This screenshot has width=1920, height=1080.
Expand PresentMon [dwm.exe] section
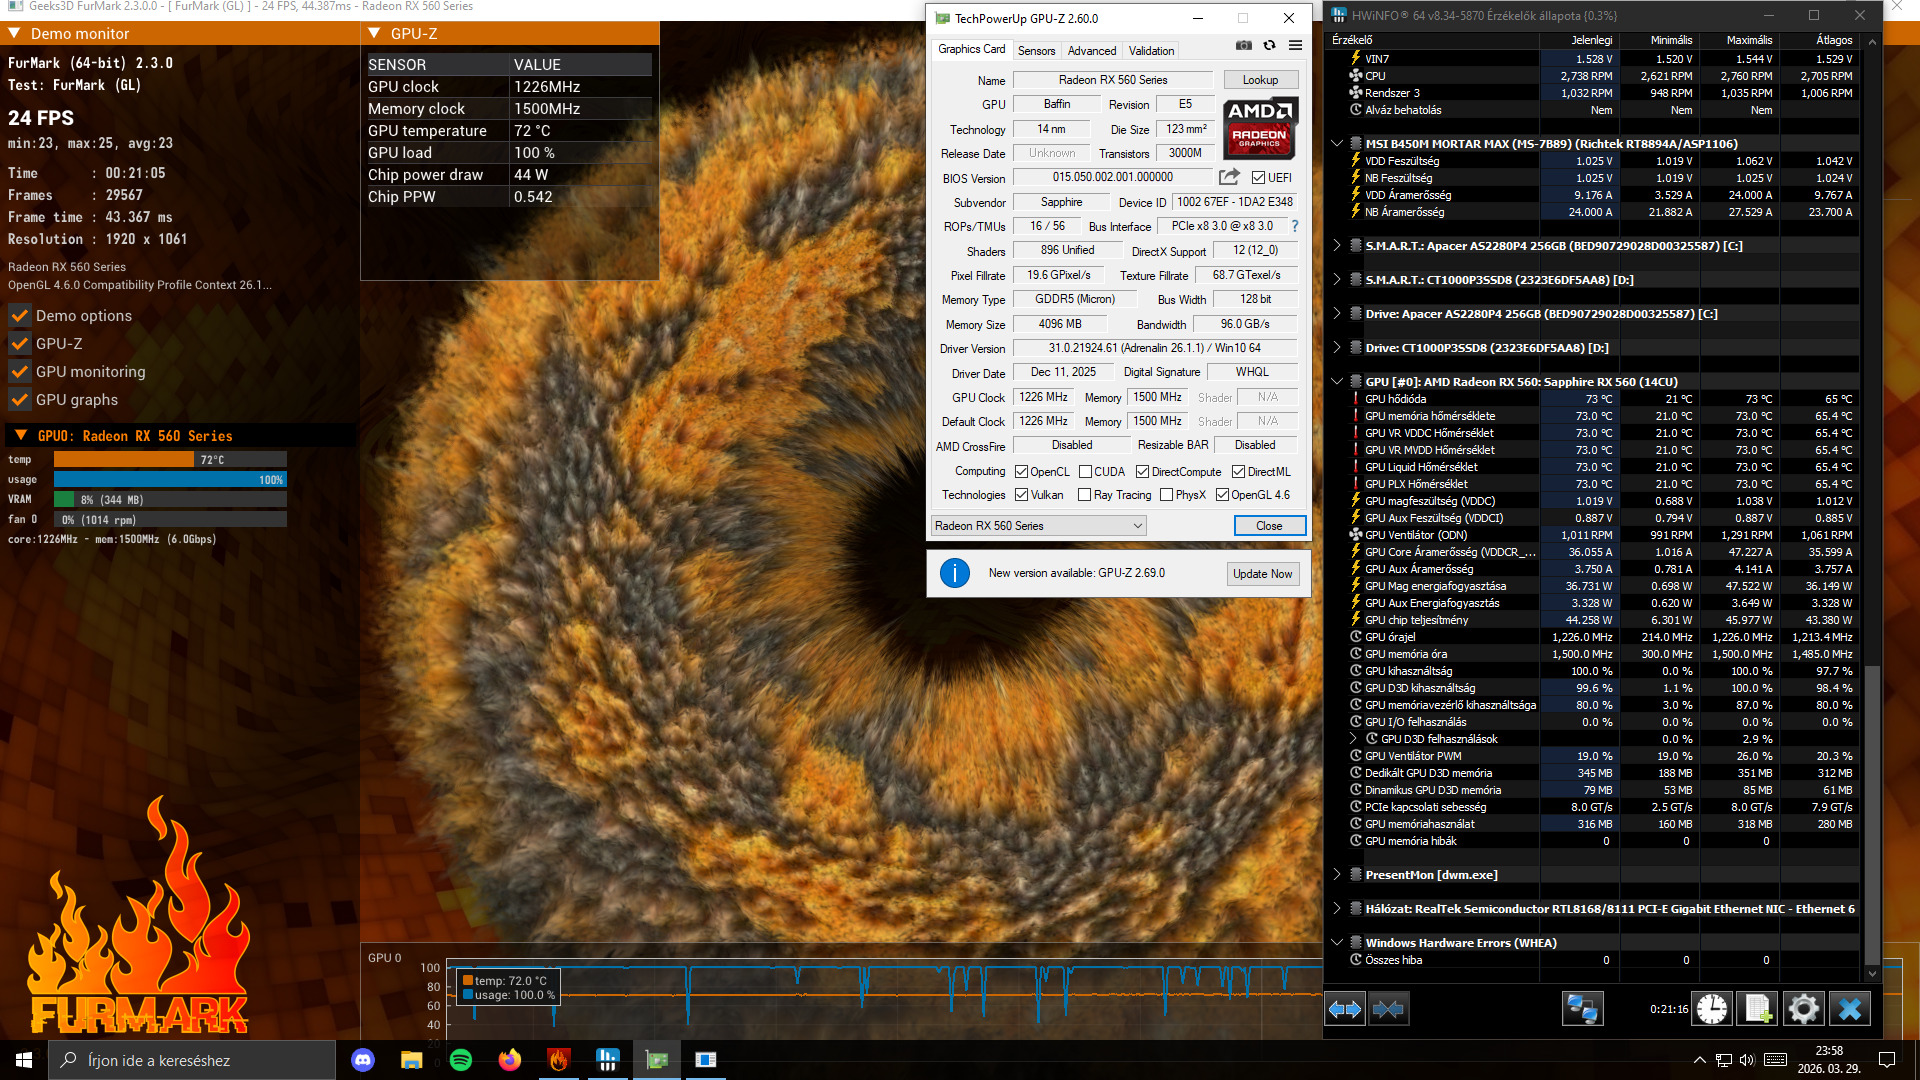click(1337, 875)
